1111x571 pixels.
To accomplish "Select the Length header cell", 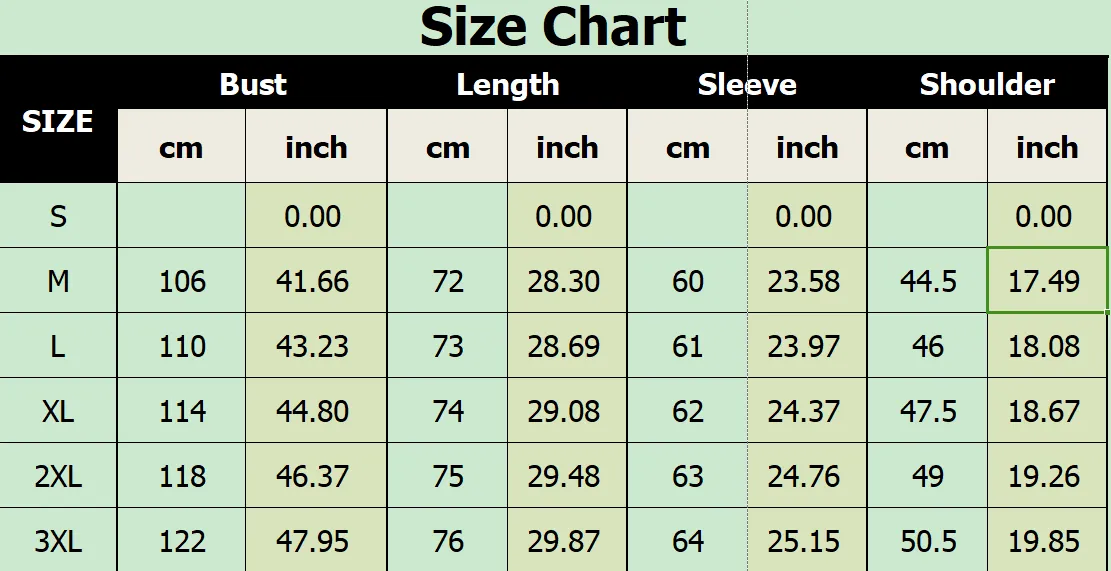I will 507,84.
